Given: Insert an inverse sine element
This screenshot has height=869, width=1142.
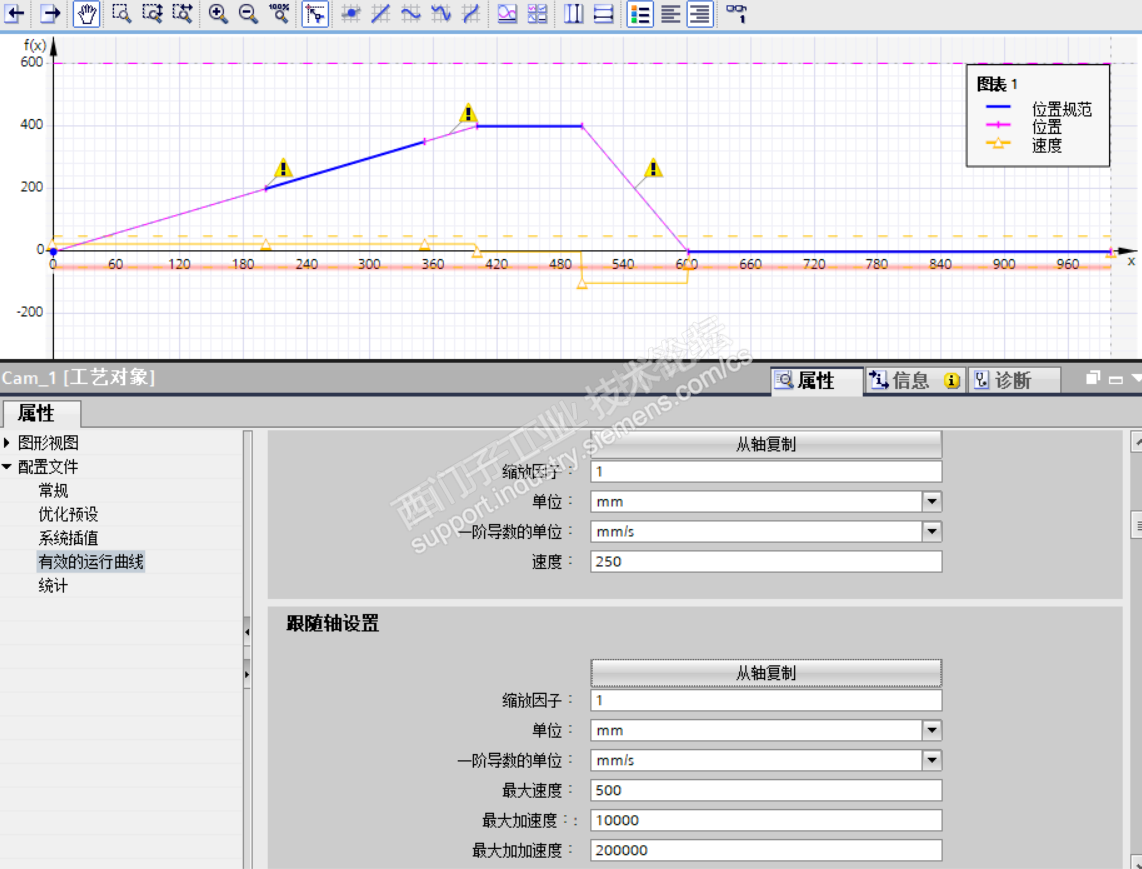Looking at the screenshot, I should pyautogui.click(x=471, y=13).
